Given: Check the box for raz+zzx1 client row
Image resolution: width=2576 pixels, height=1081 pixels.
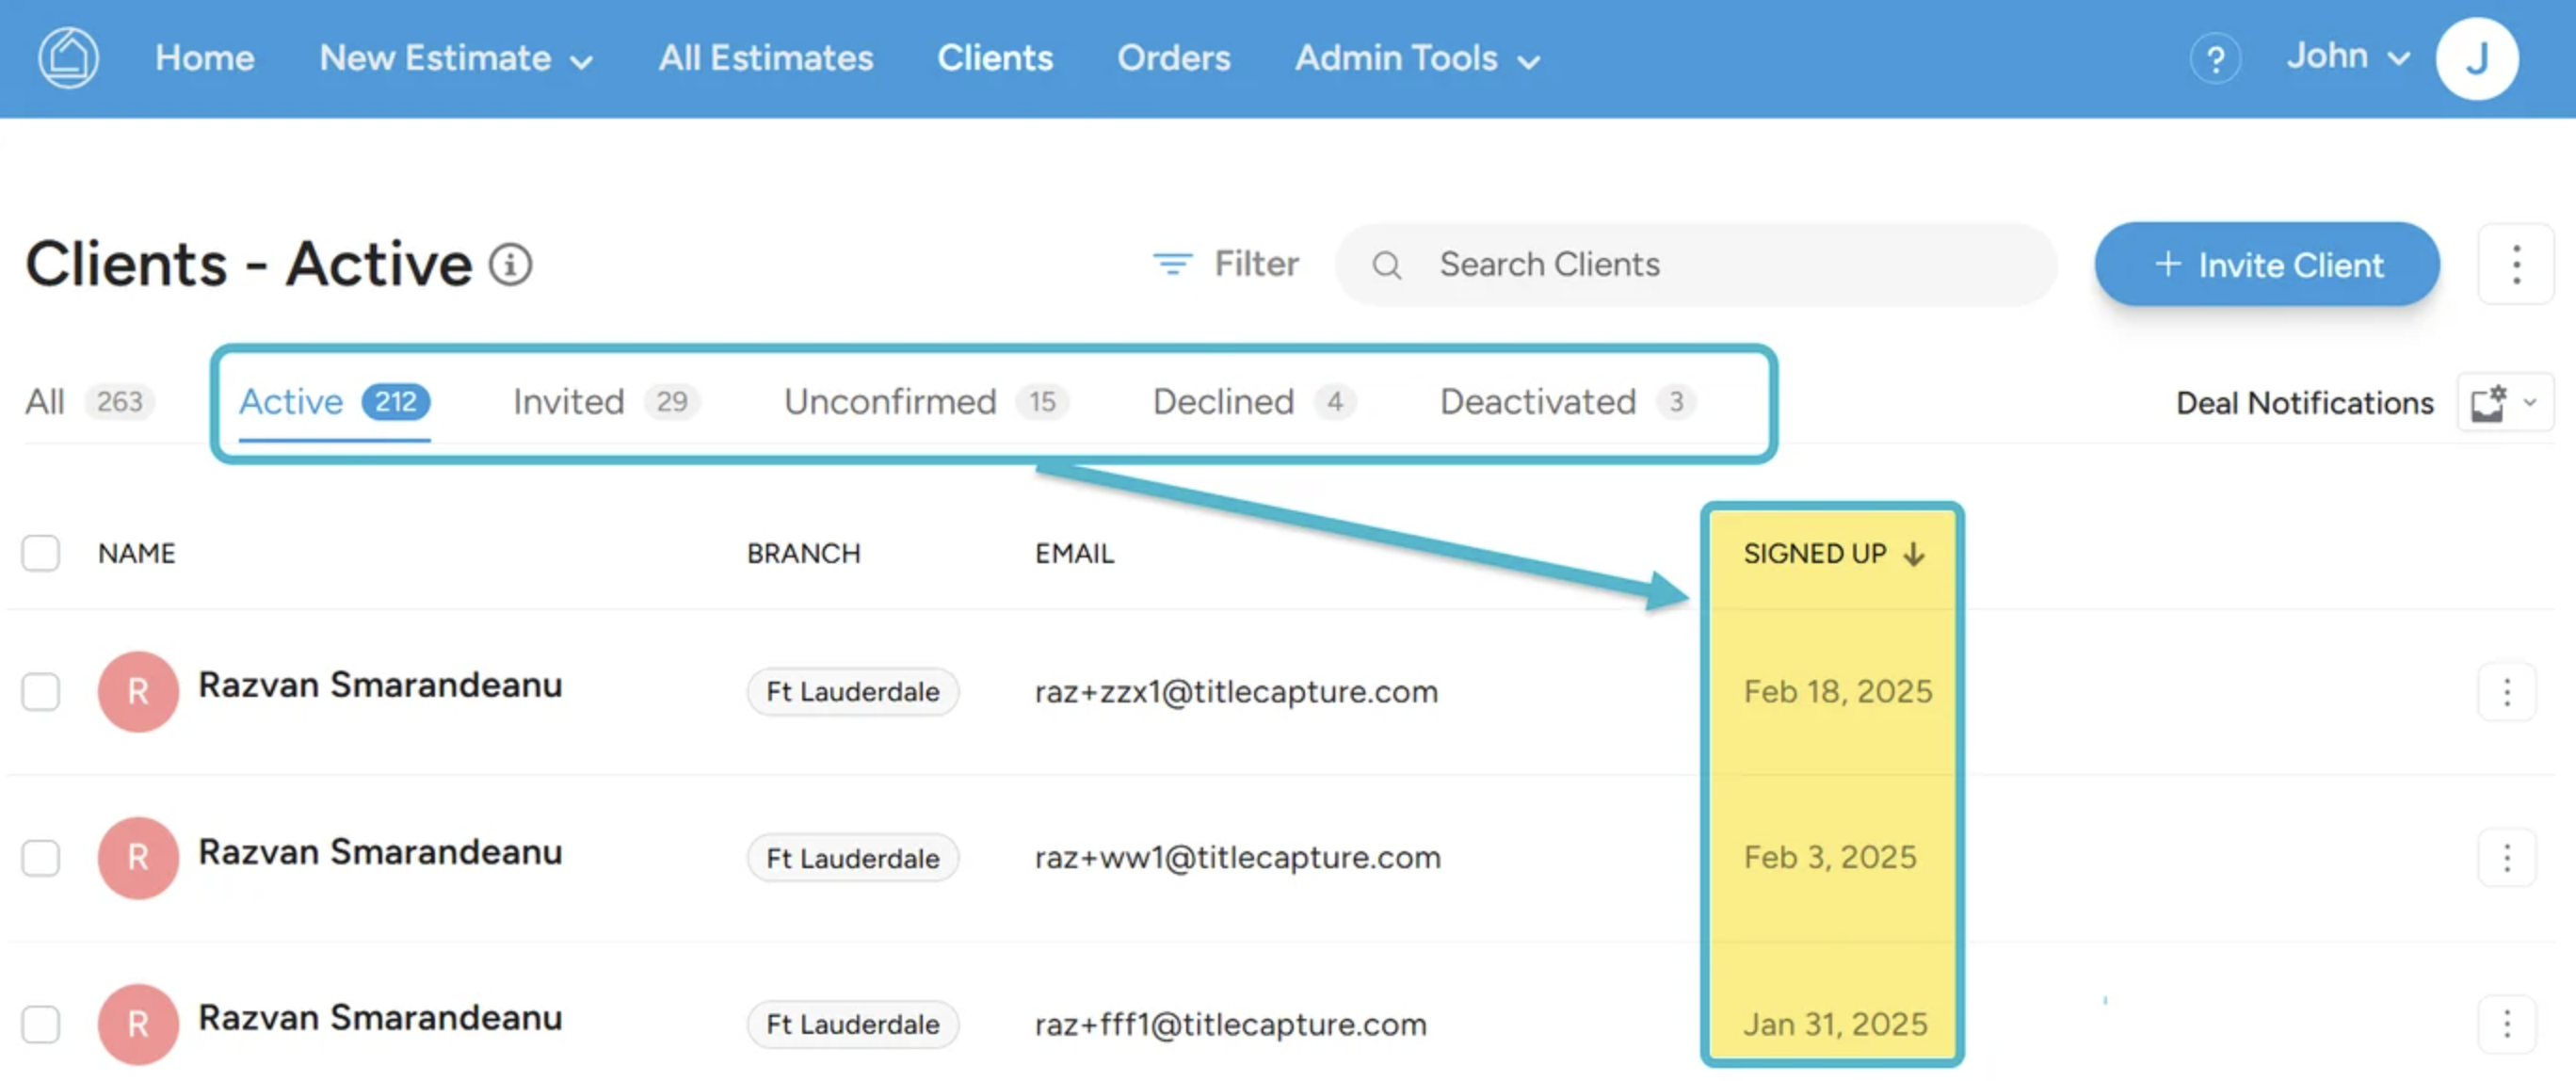Looking at the screenshot, I should (x=41, y=692).
